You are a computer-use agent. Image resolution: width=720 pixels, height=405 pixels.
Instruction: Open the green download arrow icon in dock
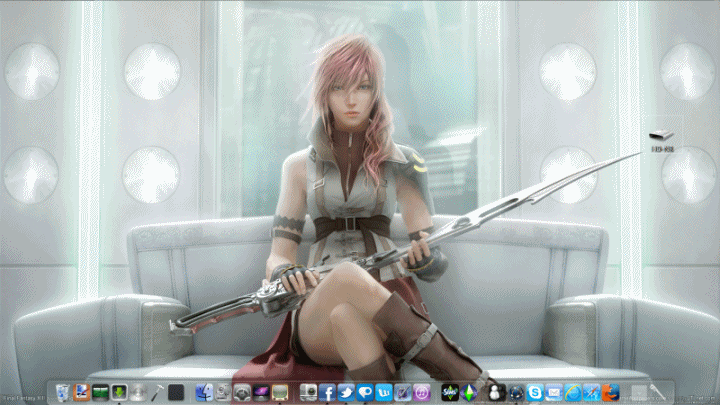tap(119, 393)
